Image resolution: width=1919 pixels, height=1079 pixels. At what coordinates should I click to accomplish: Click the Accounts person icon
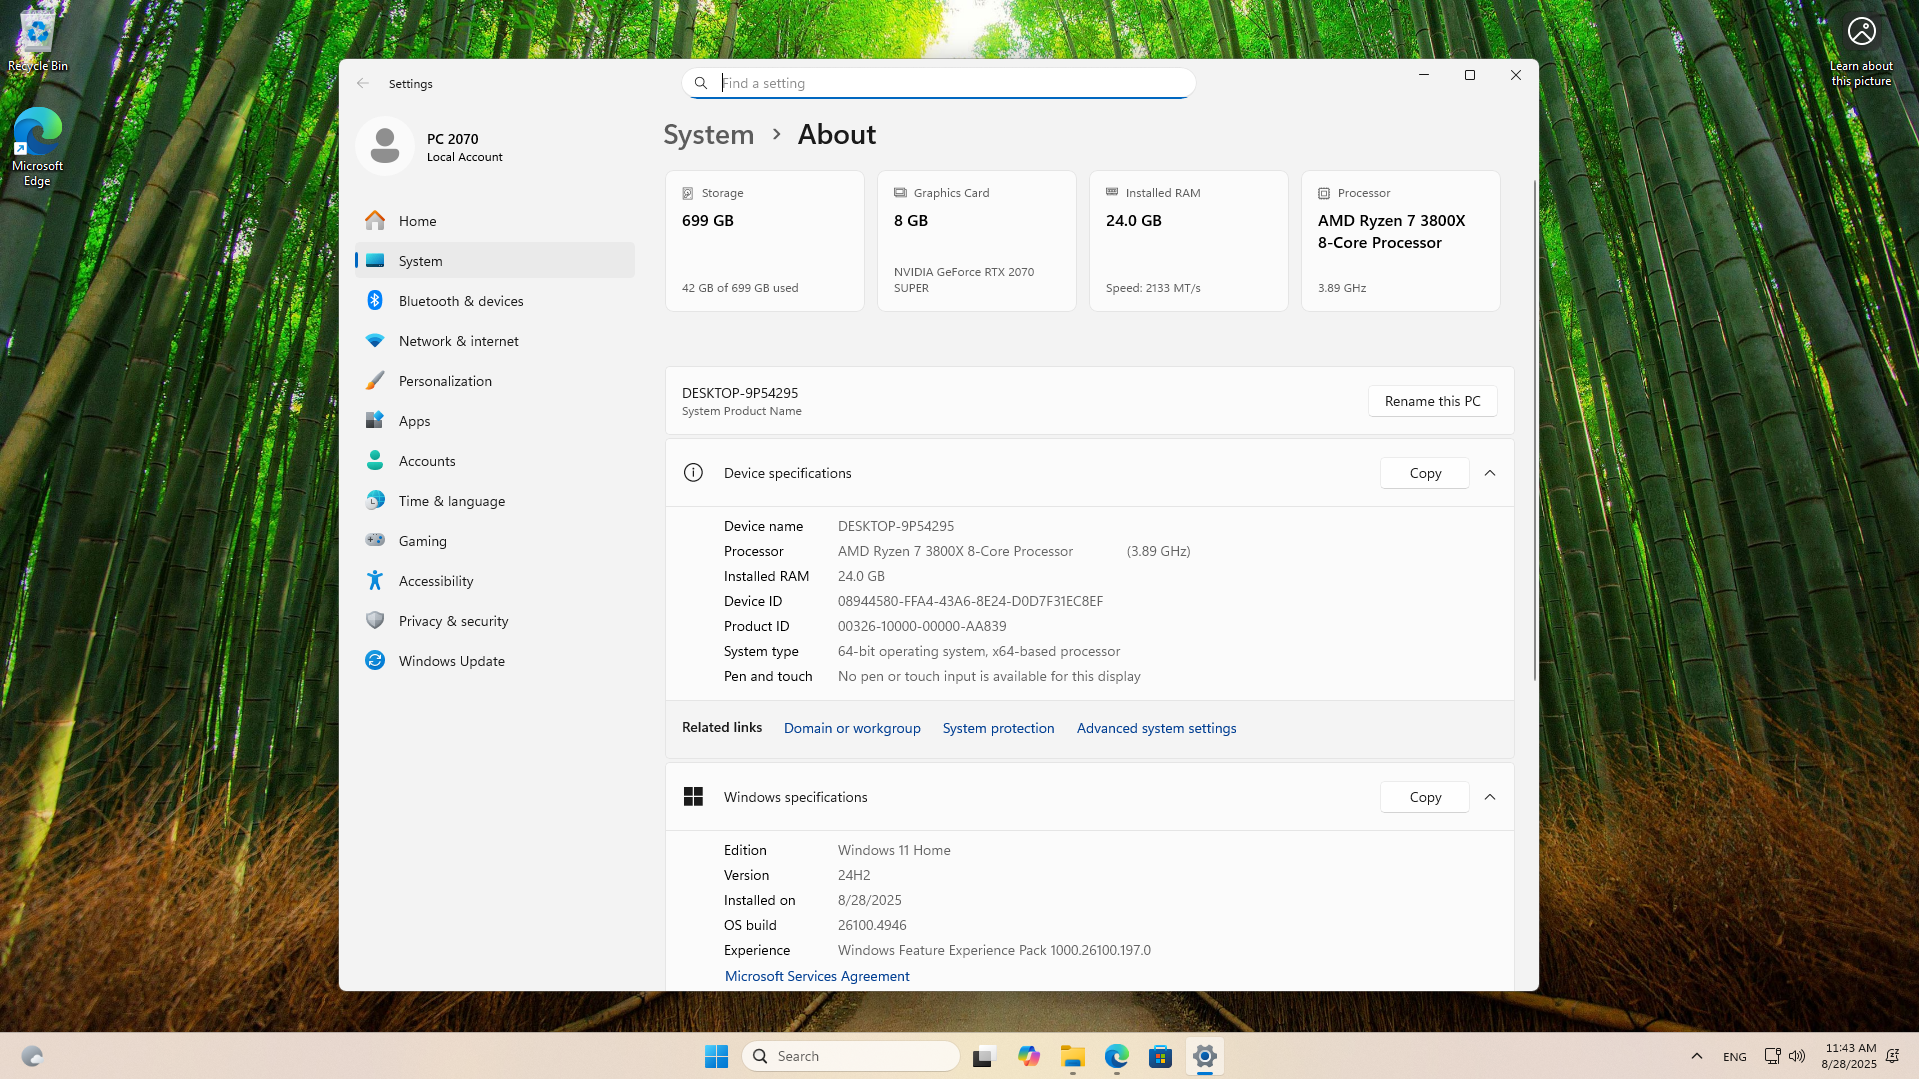coord(375,460)
